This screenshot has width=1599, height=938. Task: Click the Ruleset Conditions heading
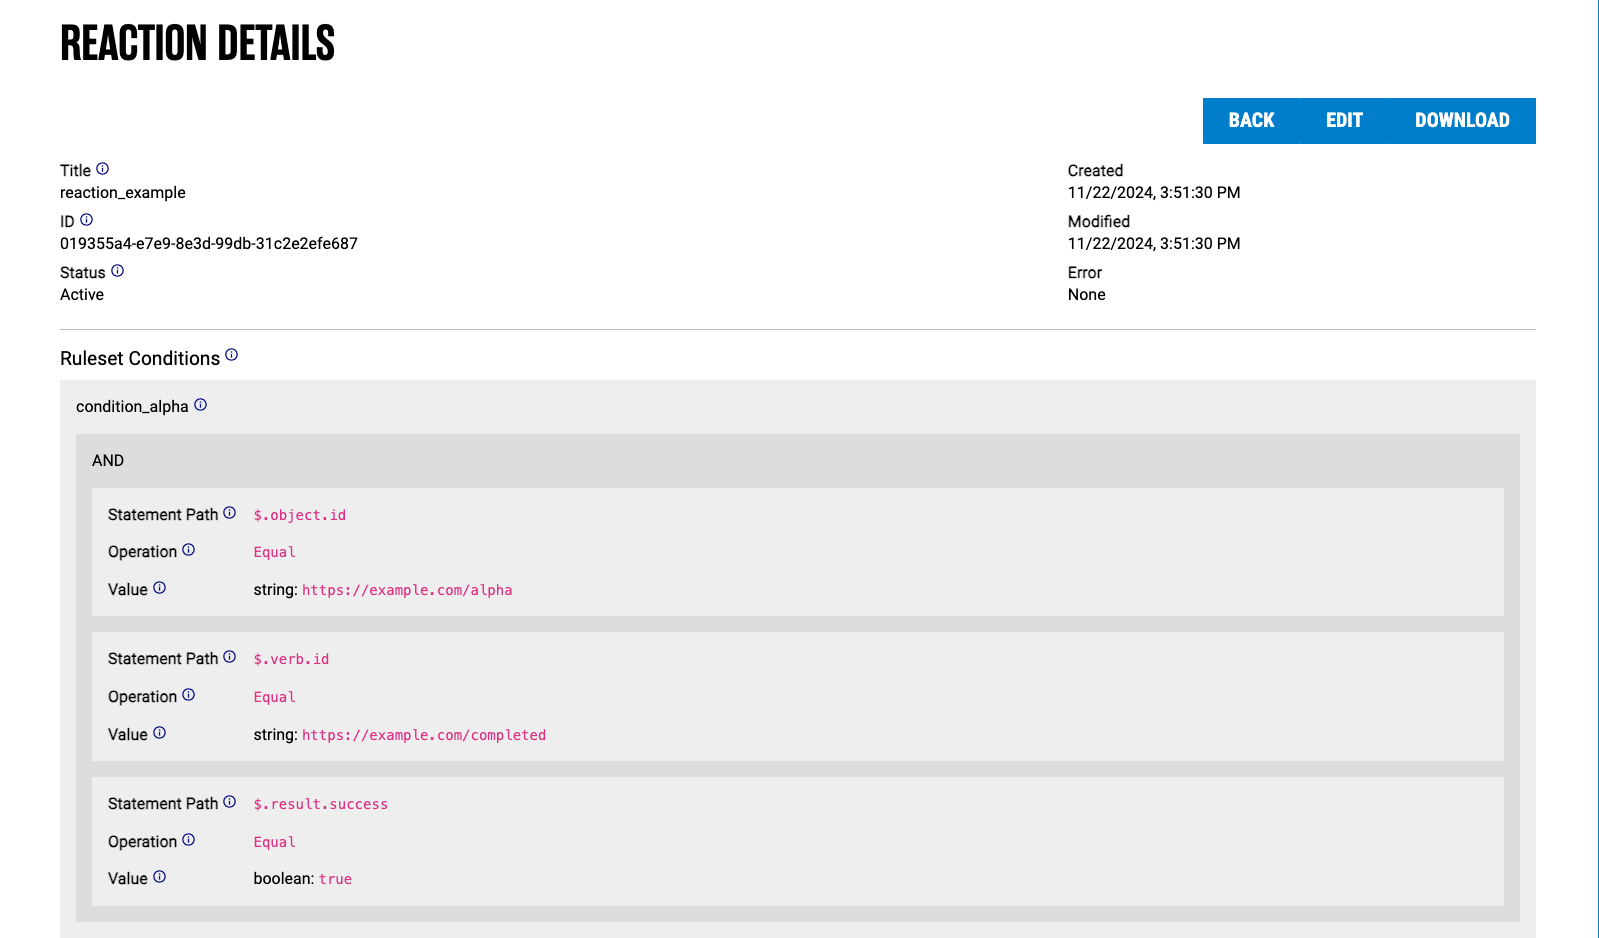(x=140, y=359)
